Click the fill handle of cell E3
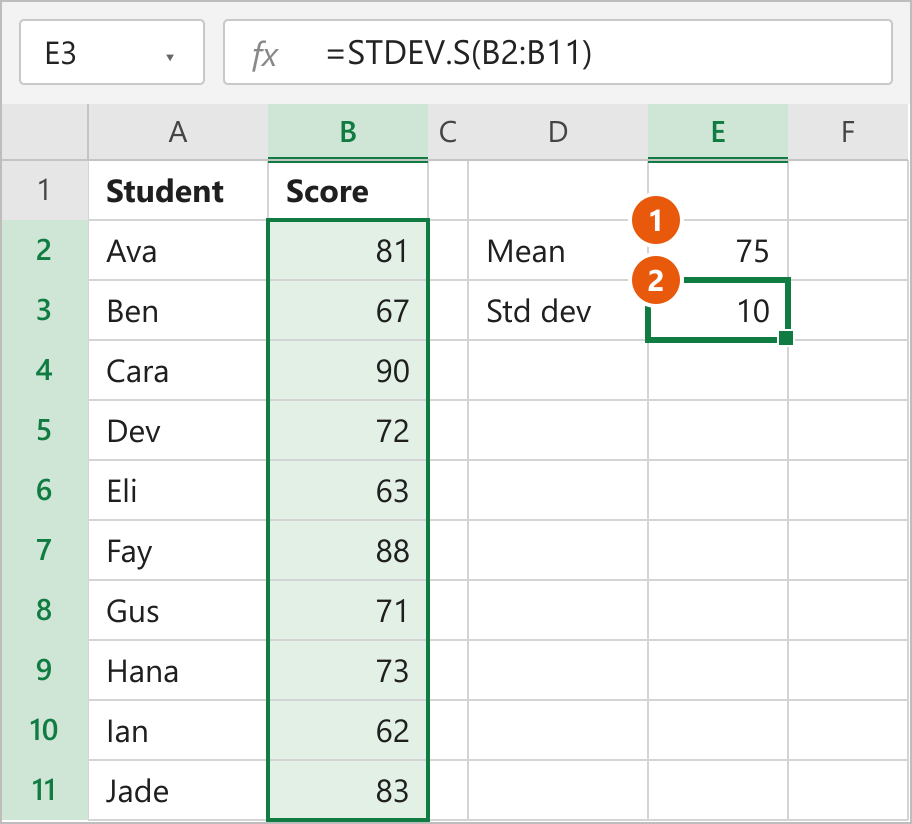Viewport: 912px width, 824px height. click(x=785, y=338)
